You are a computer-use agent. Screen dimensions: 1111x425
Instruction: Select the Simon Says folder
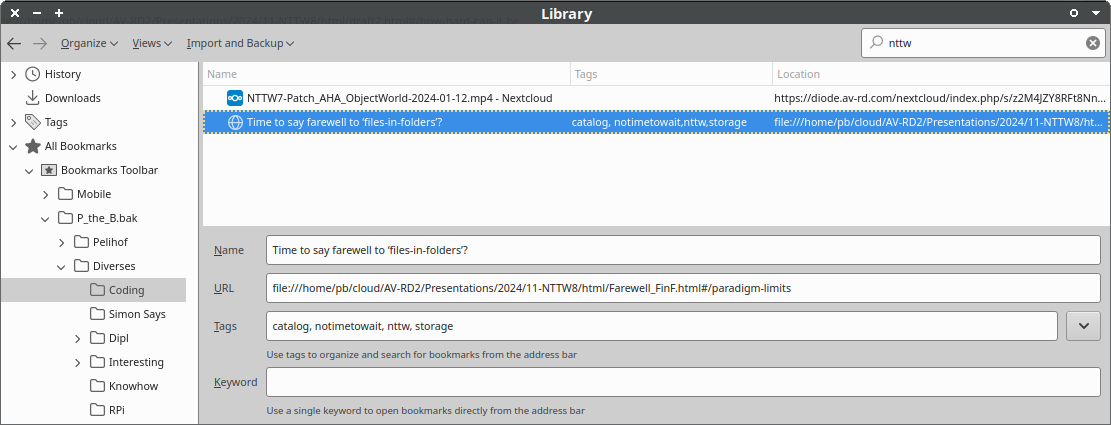pos(137,314)
